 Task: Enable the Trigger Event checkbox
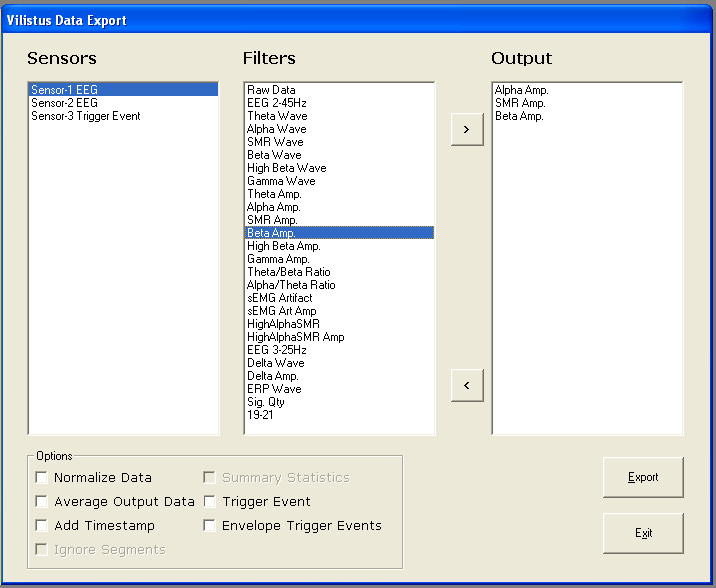point(210,502)
